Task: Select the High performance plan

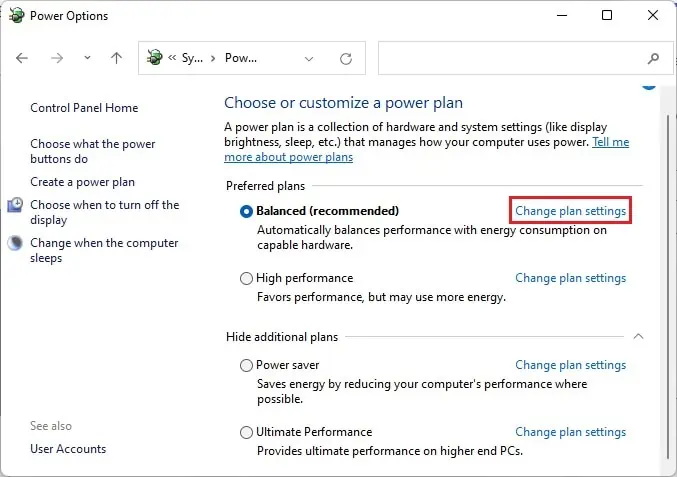Action: pos(247,279)
